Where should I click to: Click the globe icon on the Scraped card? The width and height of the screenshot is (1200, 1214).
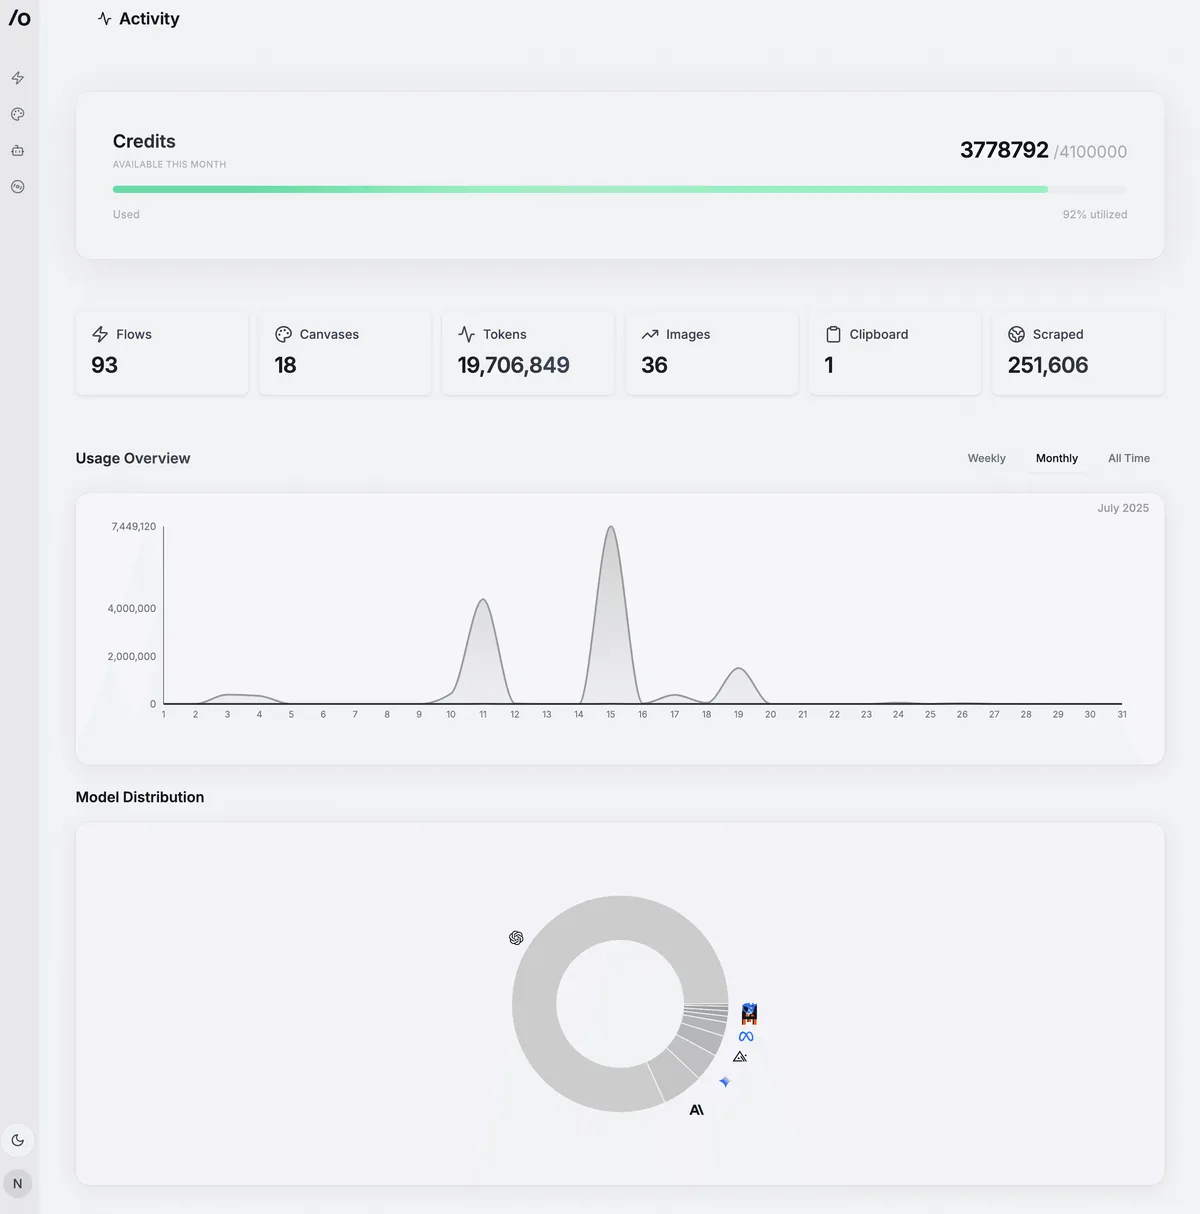pyautogui.click(x=1016, y=334)
